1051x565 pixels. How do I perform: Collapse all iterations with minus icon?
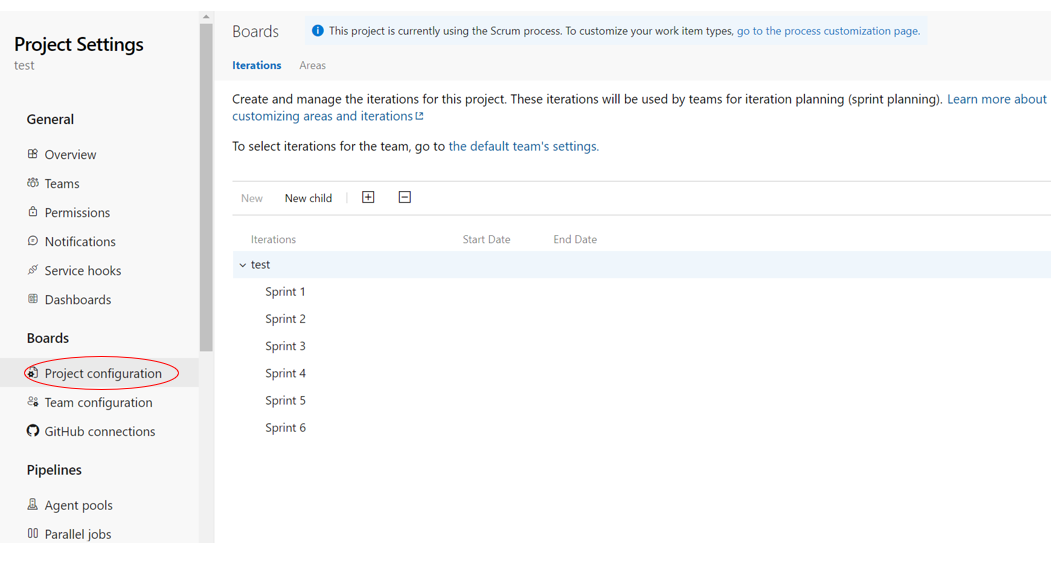404,197
